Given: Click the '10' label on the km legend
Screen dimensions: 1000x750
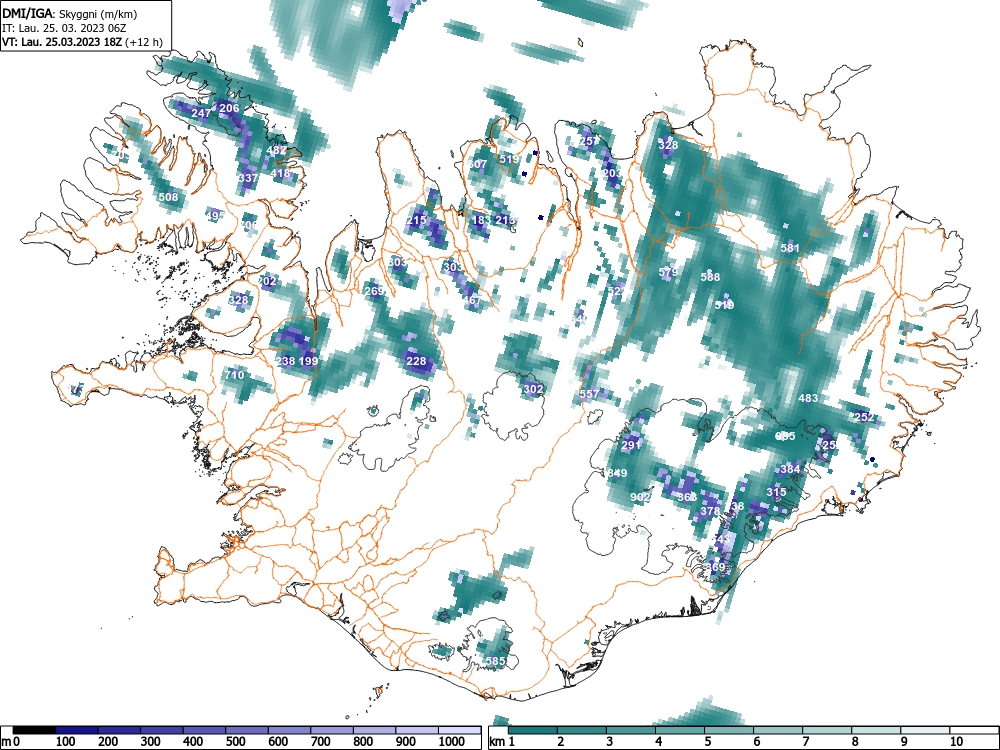Looking at the screenshot, I should pos(955,742).
